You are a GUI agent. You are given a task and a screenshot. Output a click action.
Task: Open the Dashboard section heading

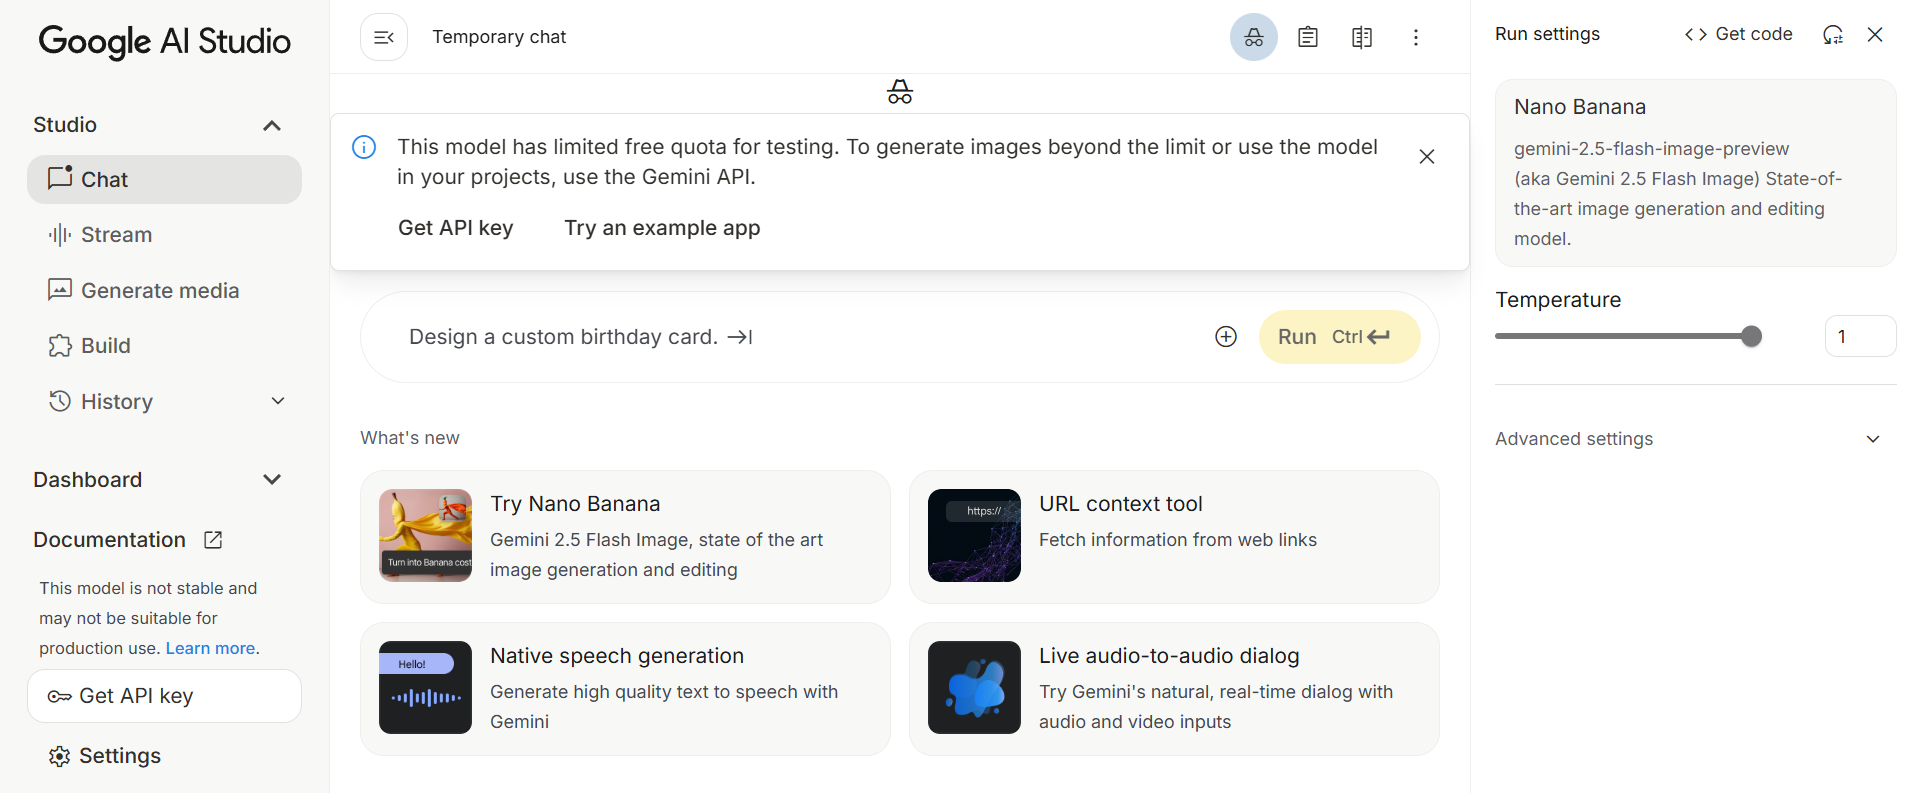tap(88, 480)
